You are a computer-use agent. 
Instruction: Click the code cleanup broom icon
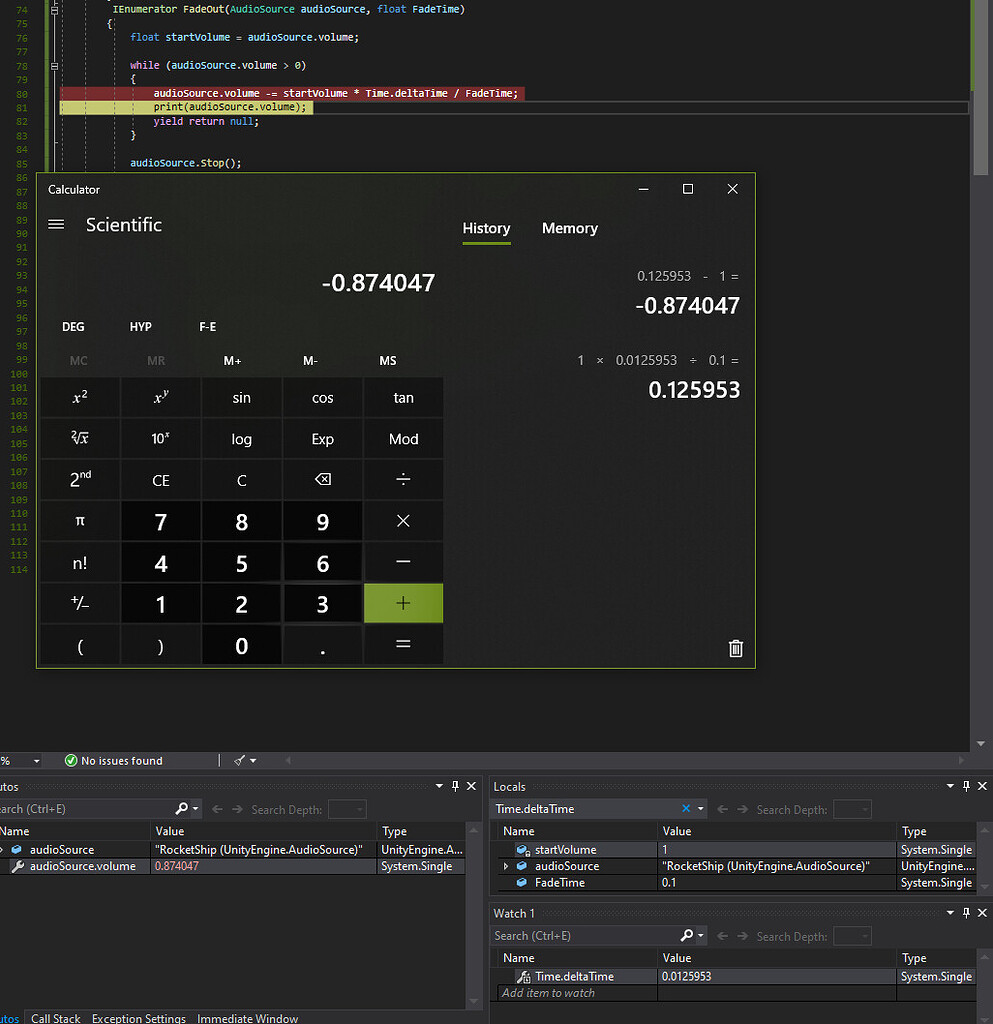(240, 760)
